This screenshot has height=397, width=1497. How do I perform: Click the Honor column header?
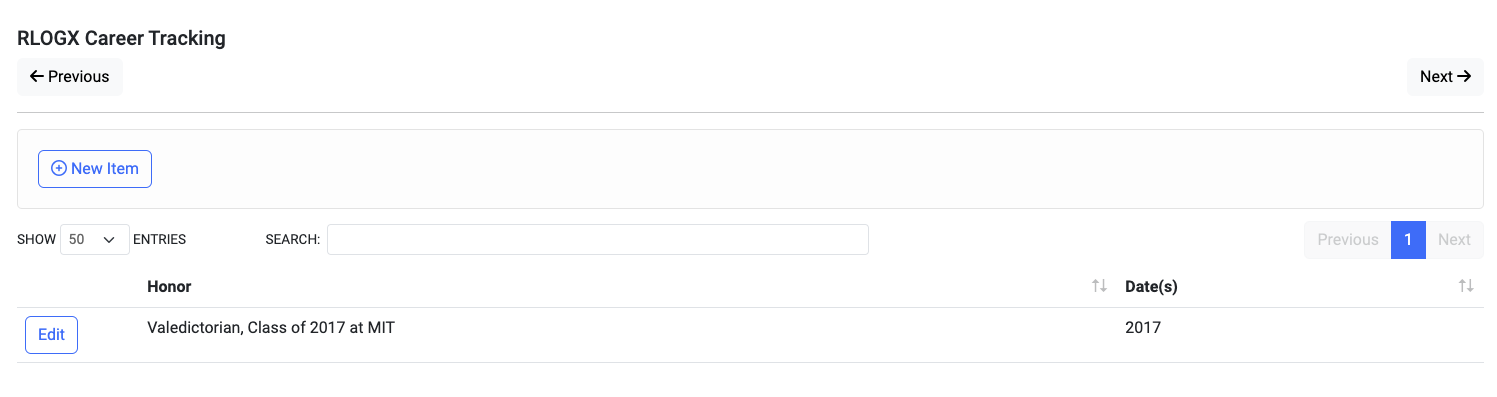[169, 286]
